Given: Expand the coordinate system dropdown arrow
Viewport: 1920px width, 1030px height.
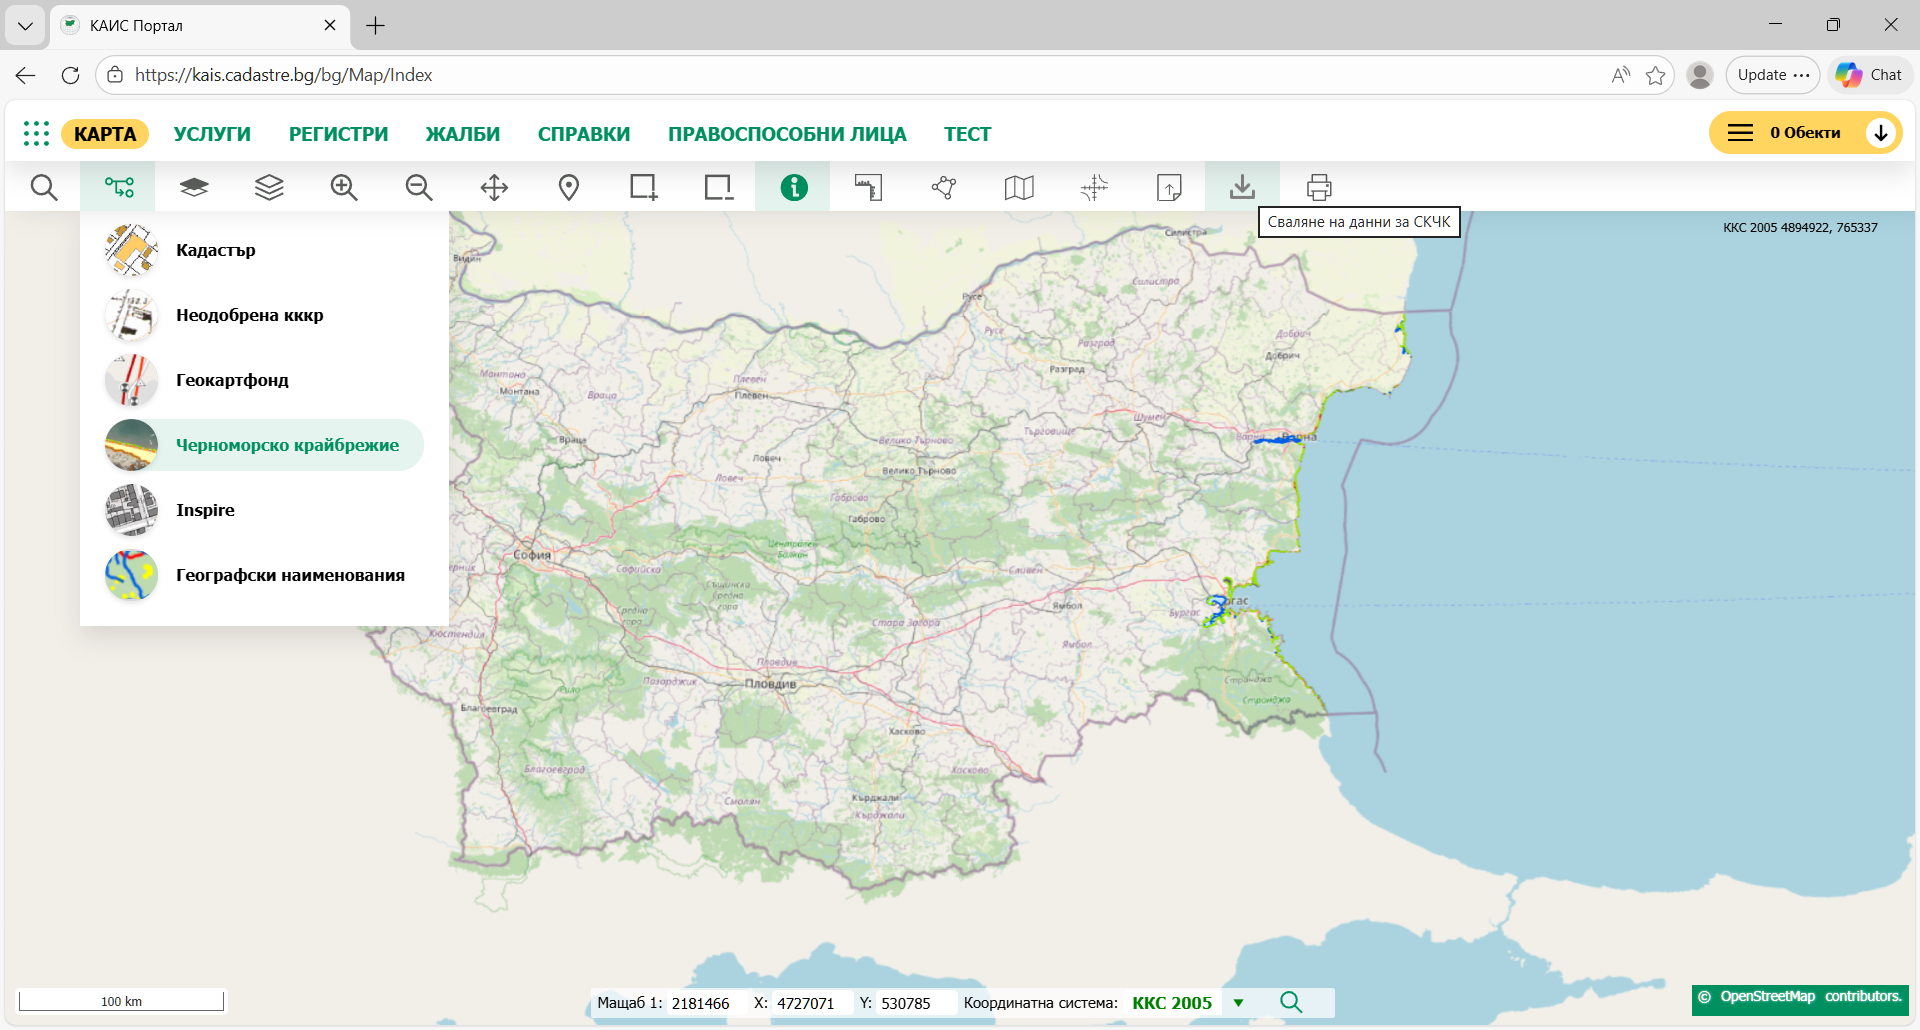Looking at the screenshot, I should 1238,1003.
